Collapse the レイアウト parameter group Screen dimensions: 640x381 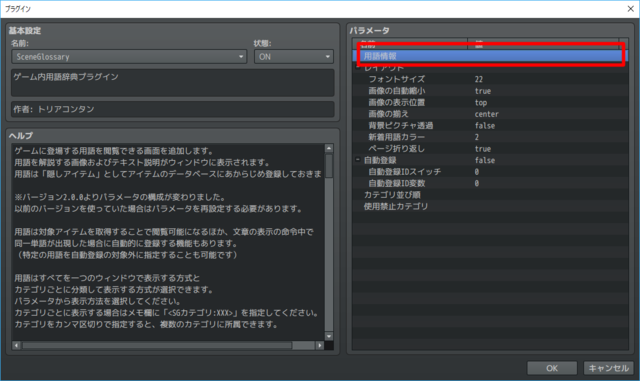358,67
